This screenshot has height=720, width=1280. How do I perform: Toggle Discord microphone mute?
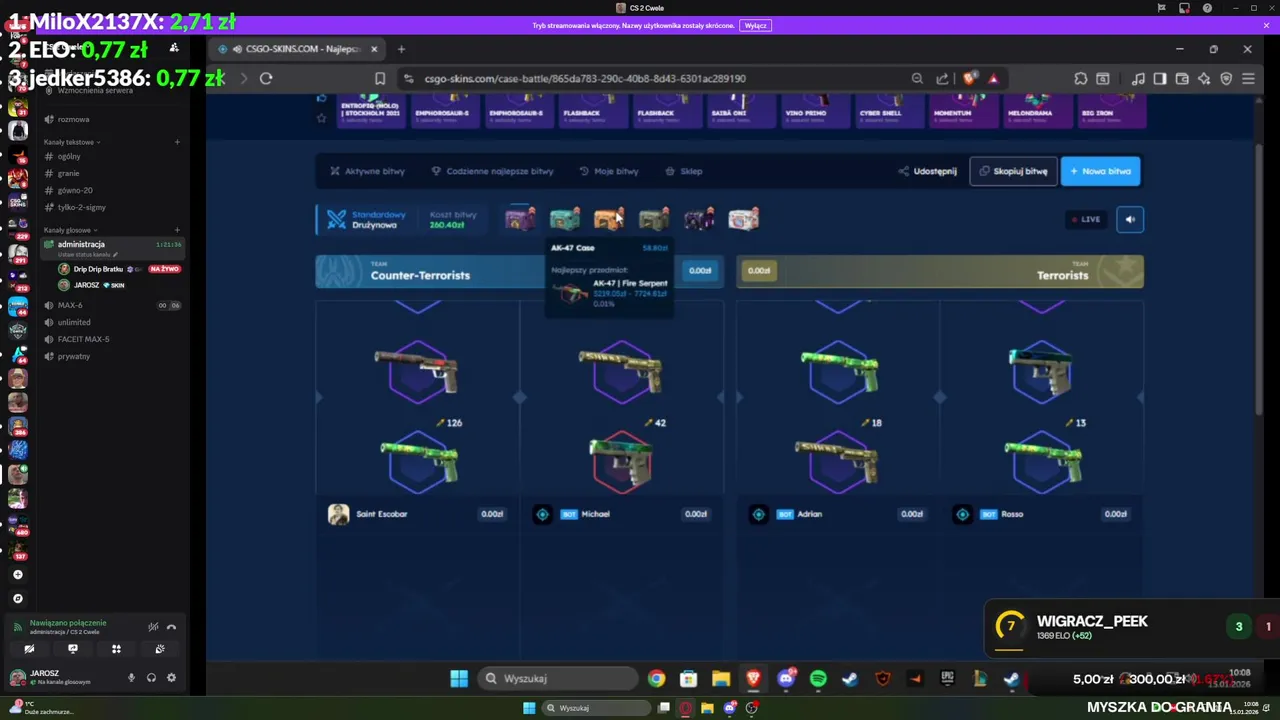pyautogui.click(x=131, y=677)
